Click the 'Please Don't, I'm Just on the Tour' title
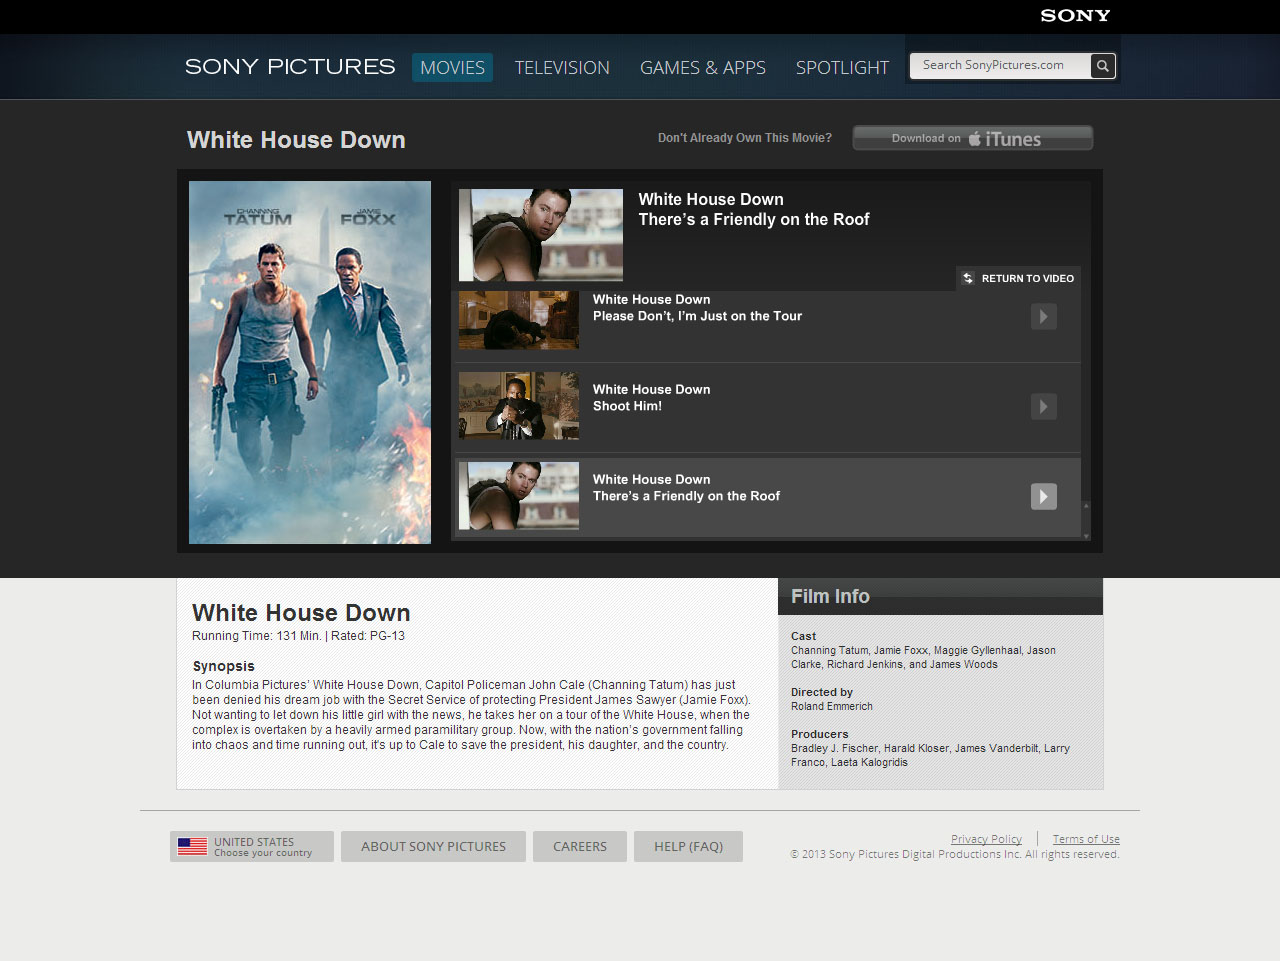The image size is (1280, 961). 697,316
